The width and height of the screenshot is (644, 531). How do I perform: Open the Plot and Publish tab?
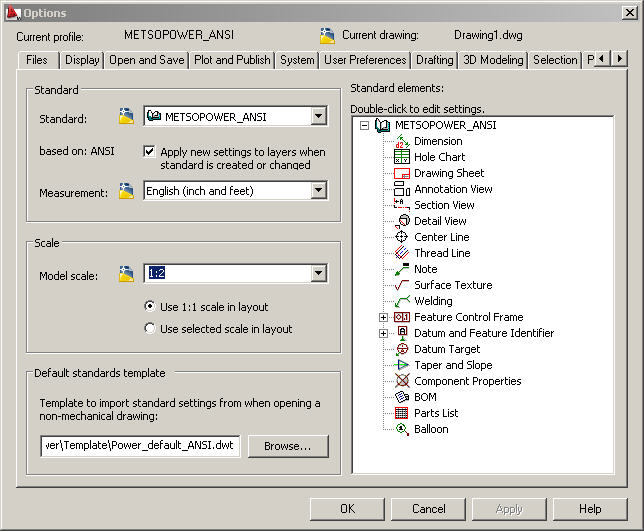[232, 60]
